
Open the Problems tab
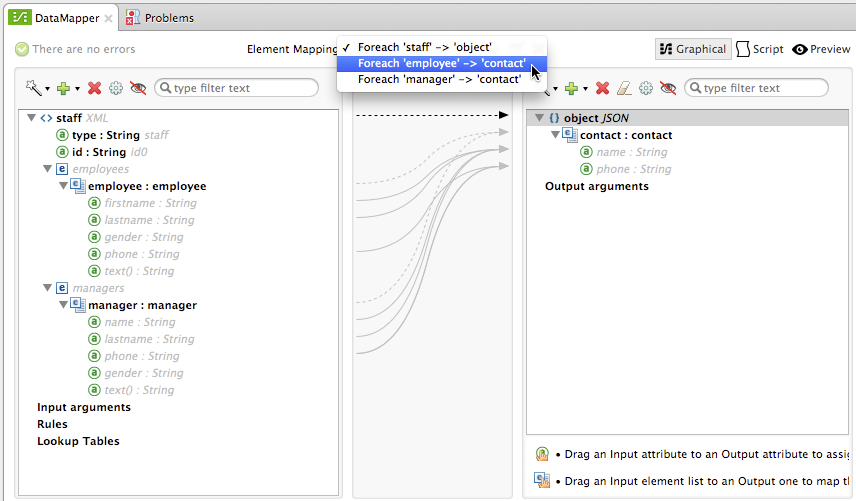pyautogui.click(x=160, y=18)
